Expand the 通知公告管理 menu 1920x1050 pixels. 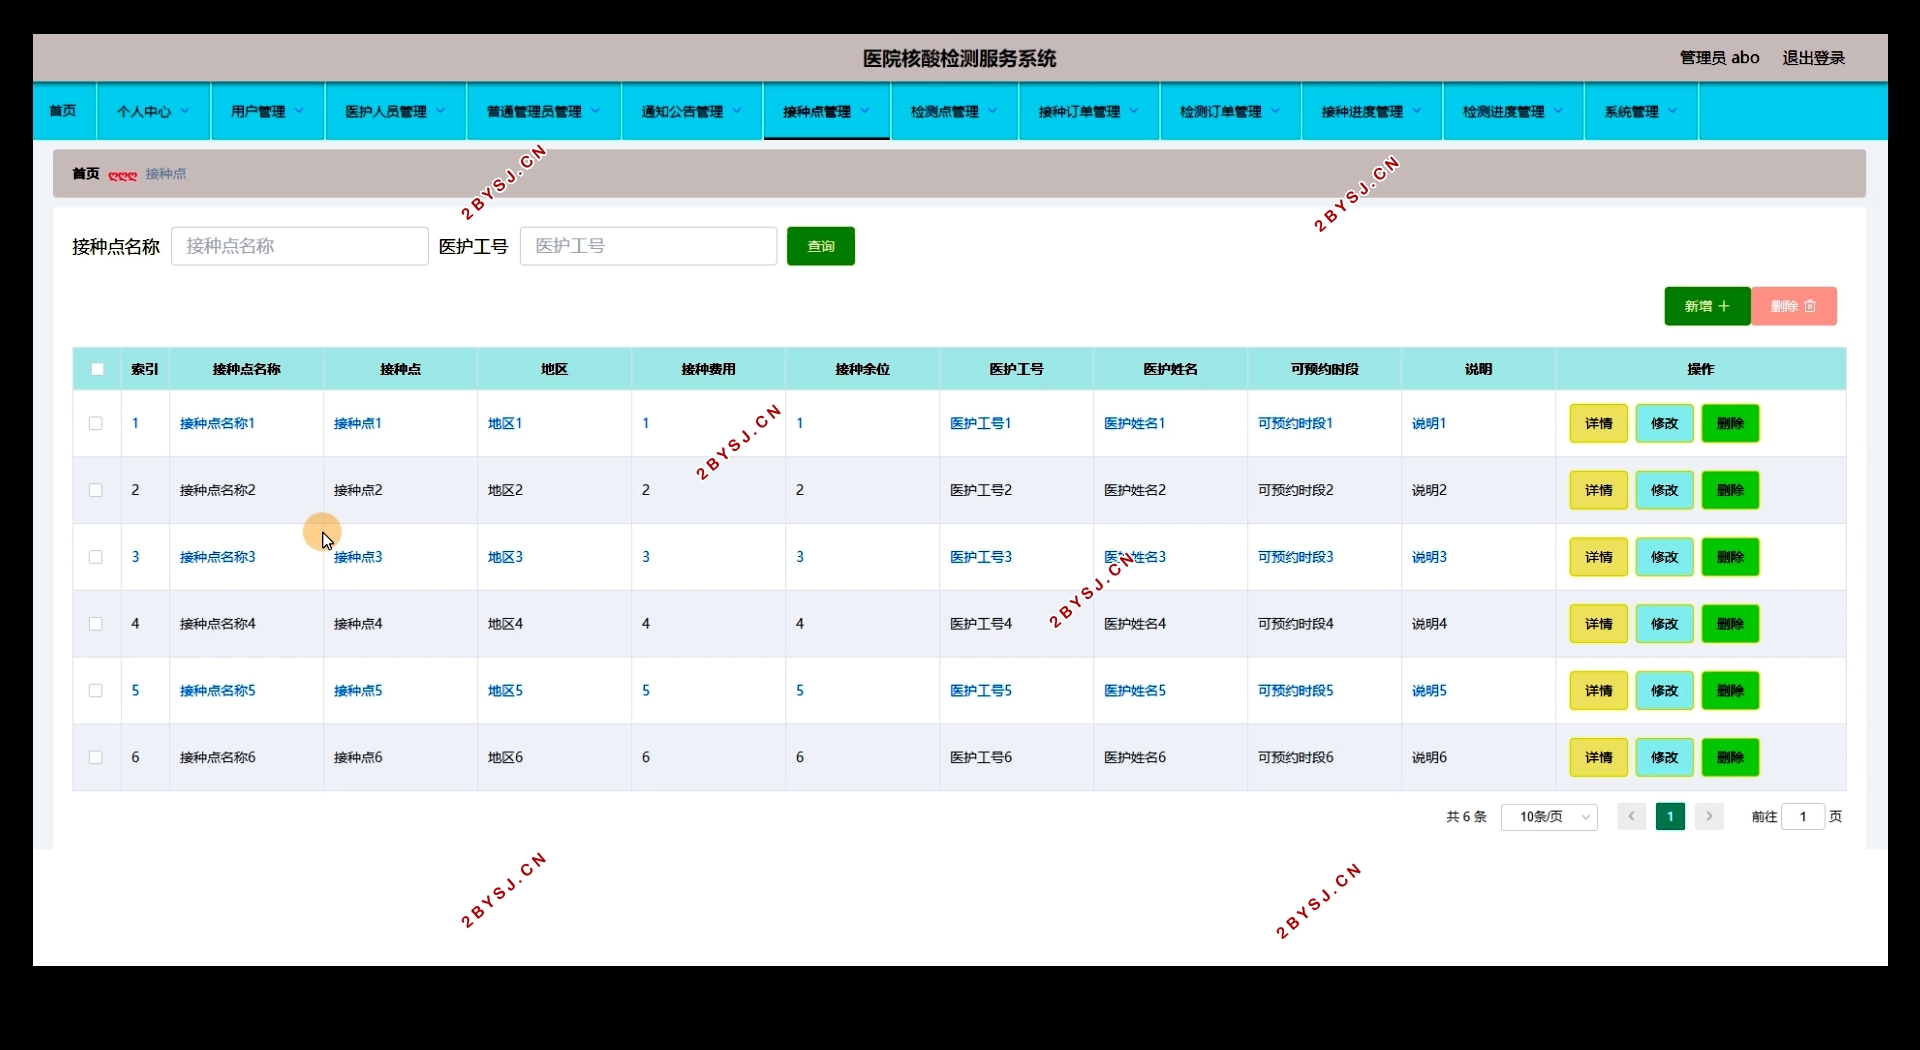pyautogui.click(x=692, y=111)
